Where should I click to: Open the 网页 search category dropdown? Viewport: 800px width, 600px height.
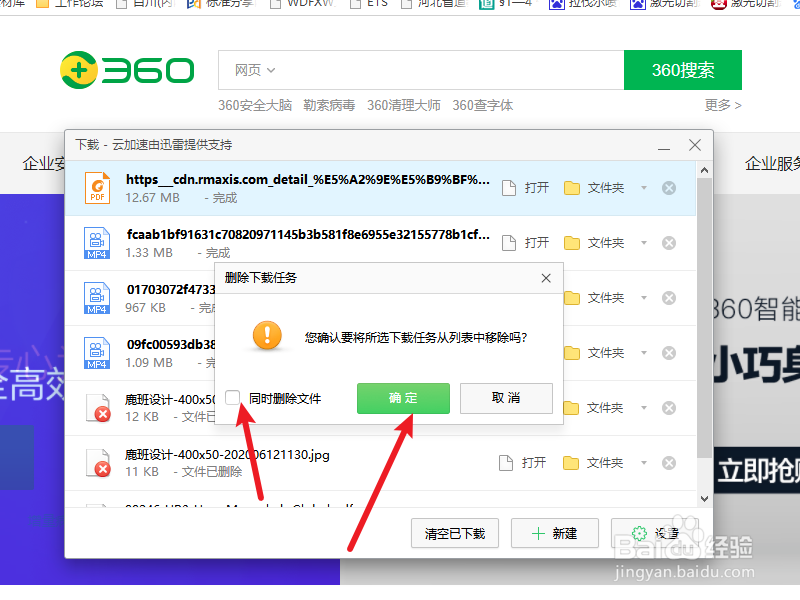253,70
